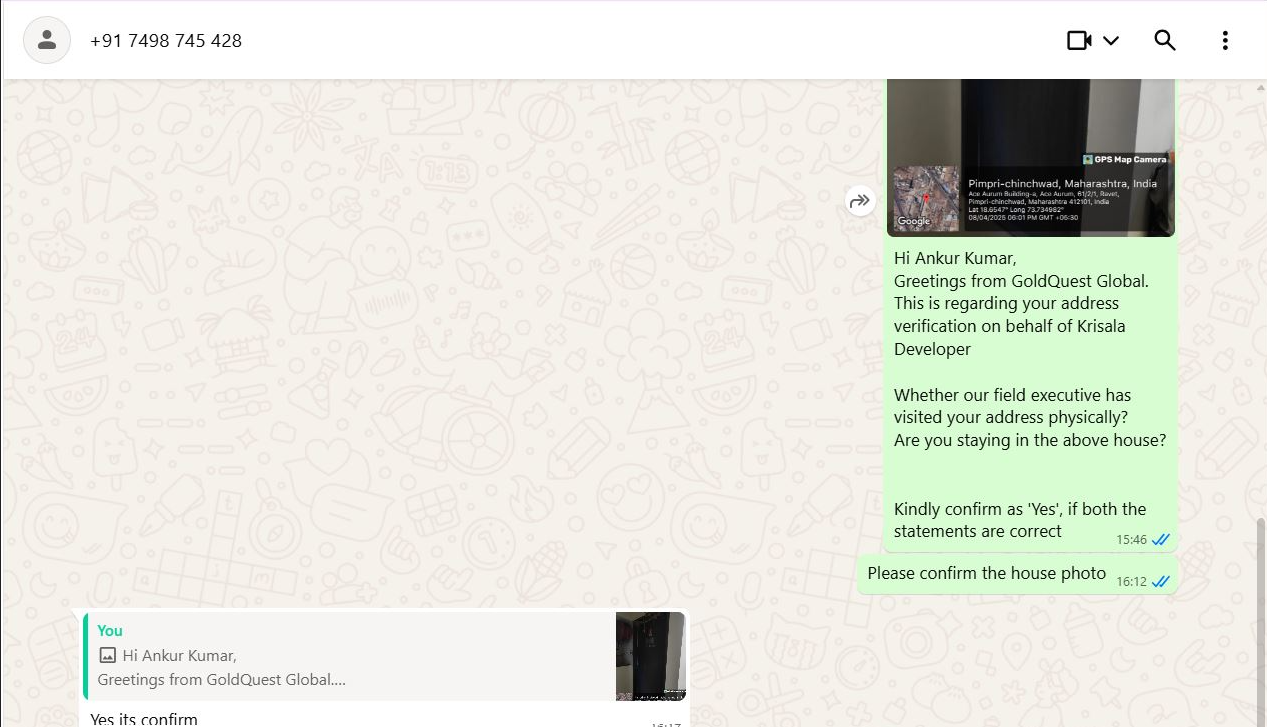Image resolution: width=1267 pixels, height=727 pixels.
Task: Click 'Pimpri-chinchwad, Maharashtra, India' photo caption
Action: (x=1062, y=184)
